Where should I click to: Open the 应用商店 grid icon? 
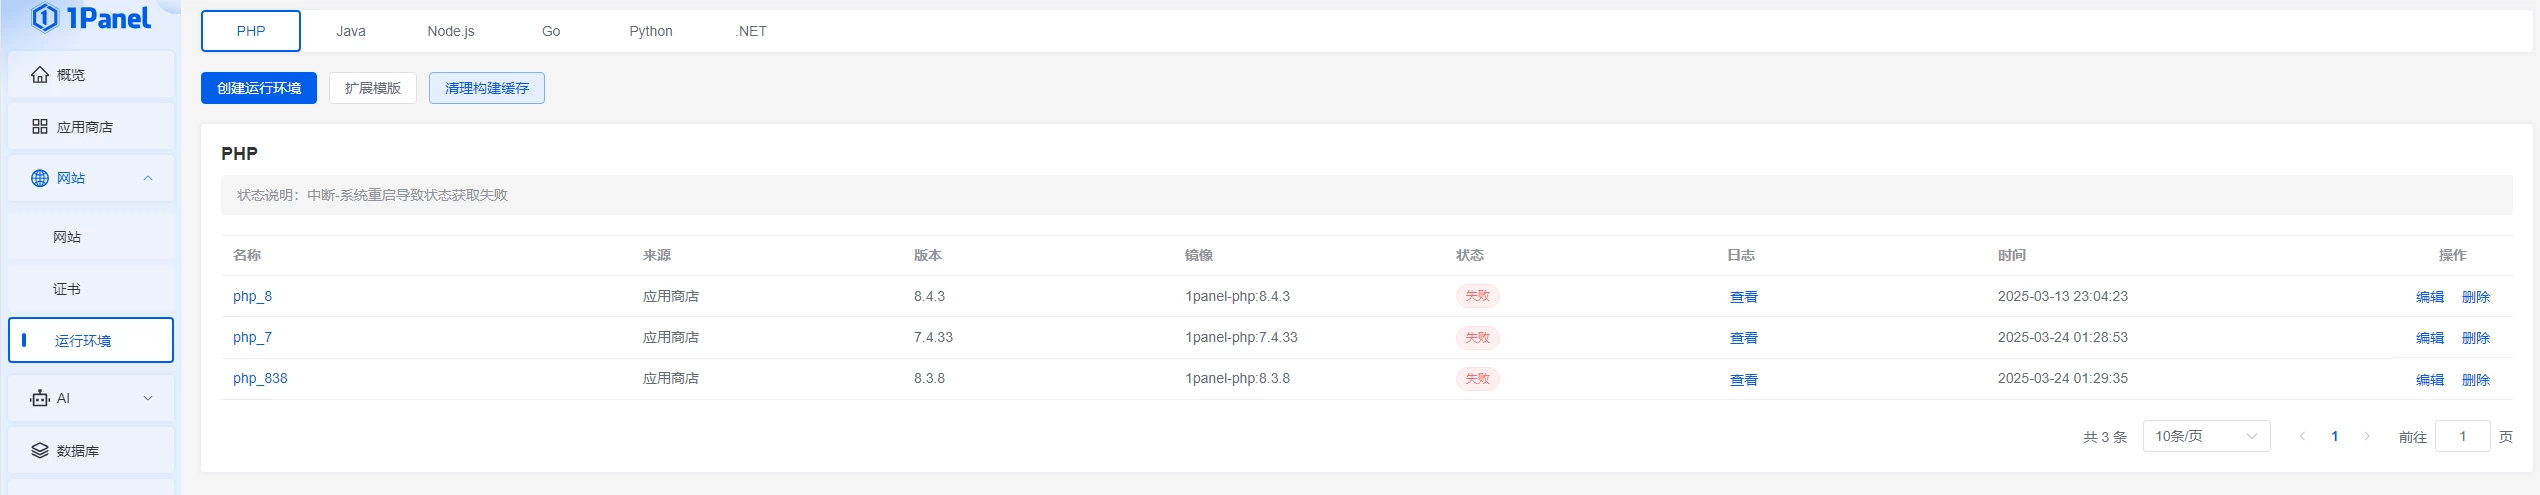(x=40, y=127)
